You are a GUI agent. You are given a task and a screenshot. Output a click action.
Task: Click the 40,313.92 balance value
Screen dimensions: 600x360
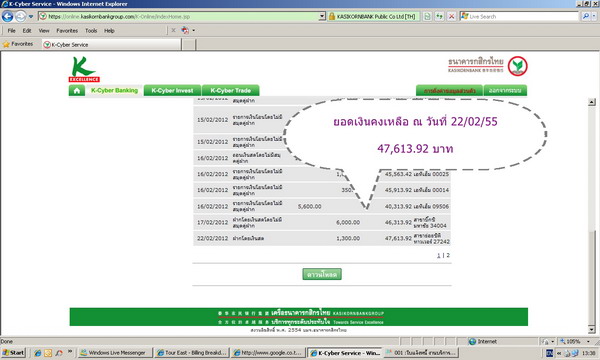click(x=398, y=206)
